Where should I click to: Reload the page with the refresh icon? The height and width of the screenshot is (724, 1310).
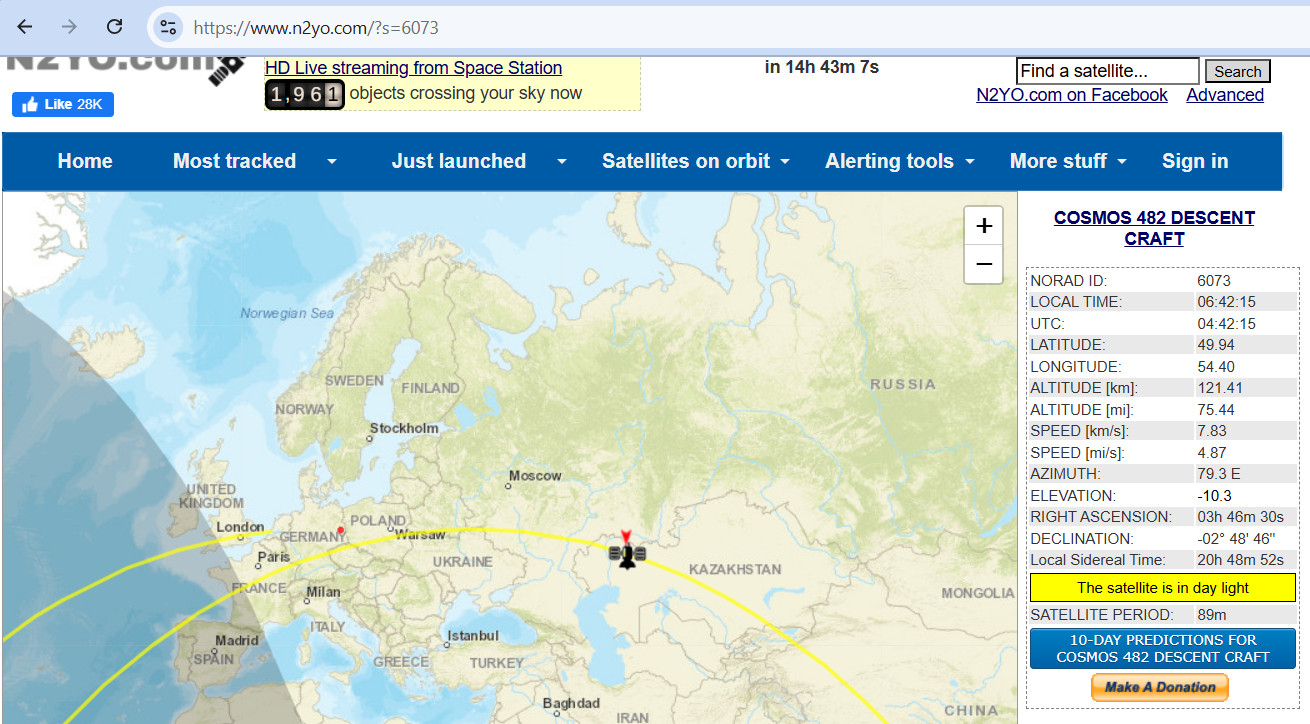tap(115, 27)
